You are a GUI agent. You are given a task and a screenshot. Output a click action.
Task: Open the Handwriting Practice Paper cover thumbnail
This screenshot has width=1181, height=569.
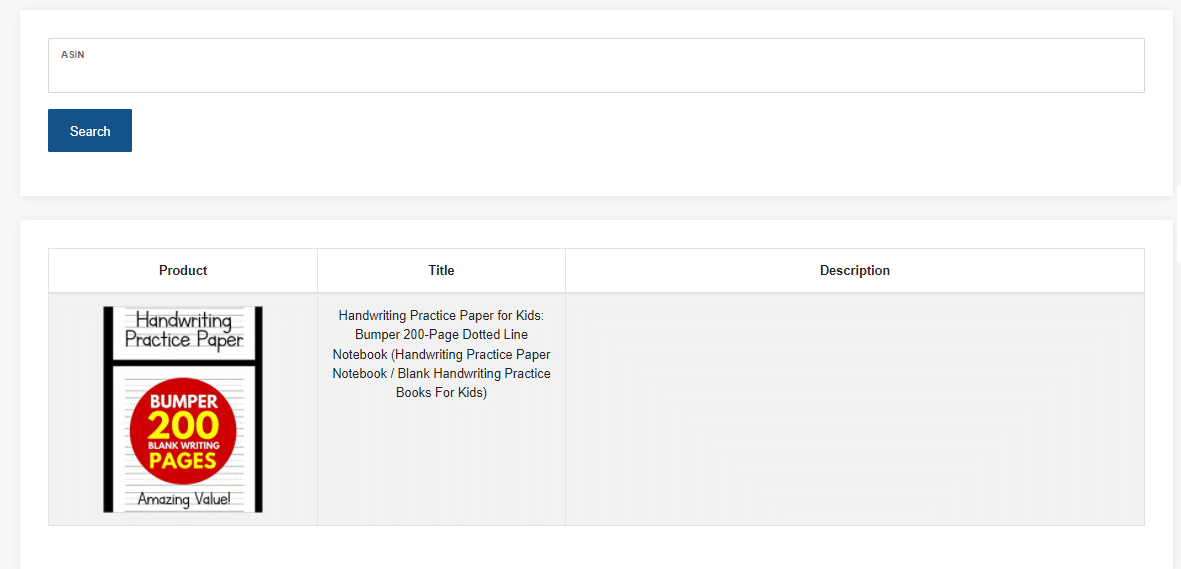[x=183, y=409]
